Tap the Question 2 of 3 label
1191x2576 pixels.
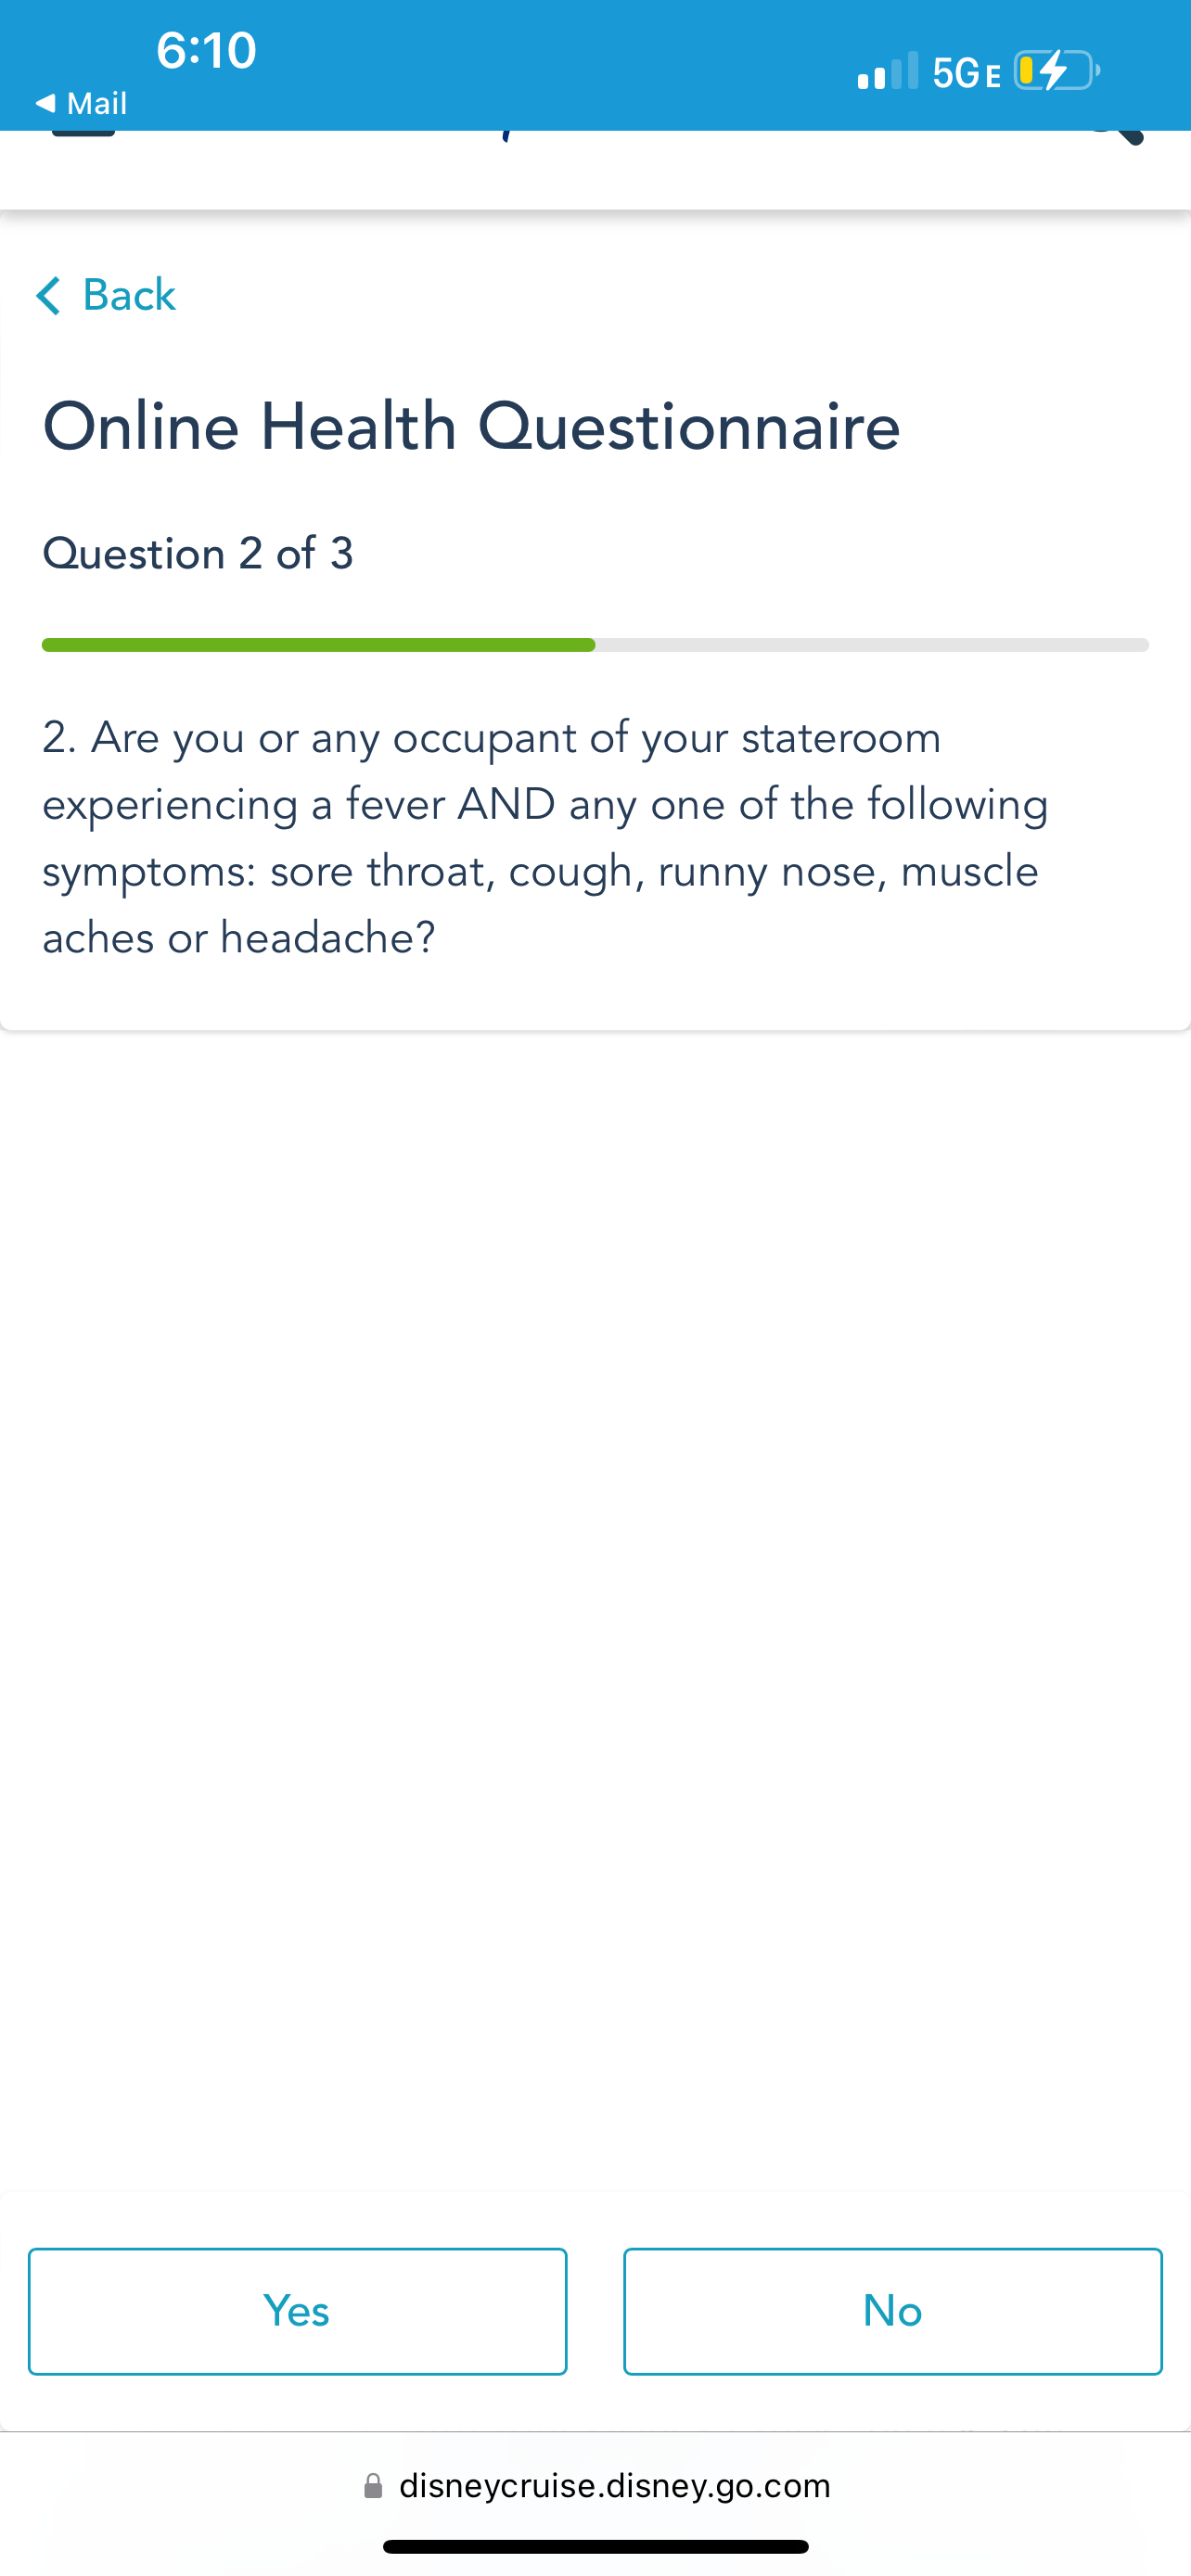(198, 554)
